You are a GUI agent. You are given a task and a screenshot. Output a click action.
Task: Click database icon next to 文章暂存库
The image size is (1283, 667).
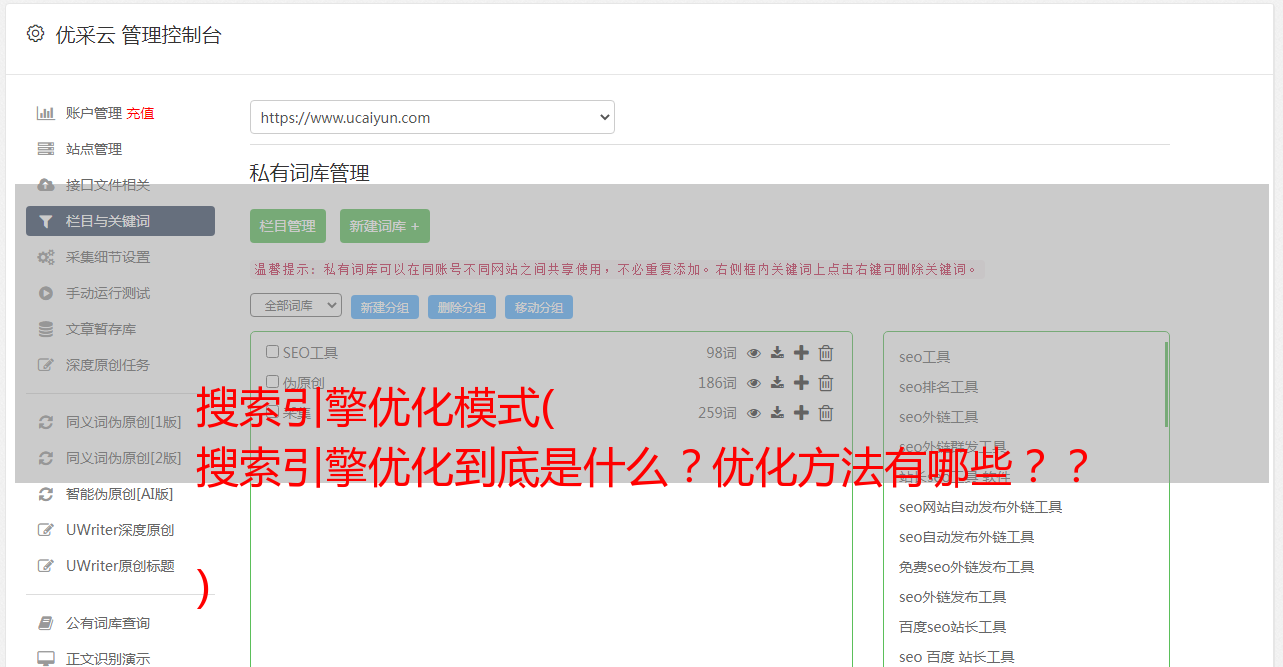[x=46, y=329]
